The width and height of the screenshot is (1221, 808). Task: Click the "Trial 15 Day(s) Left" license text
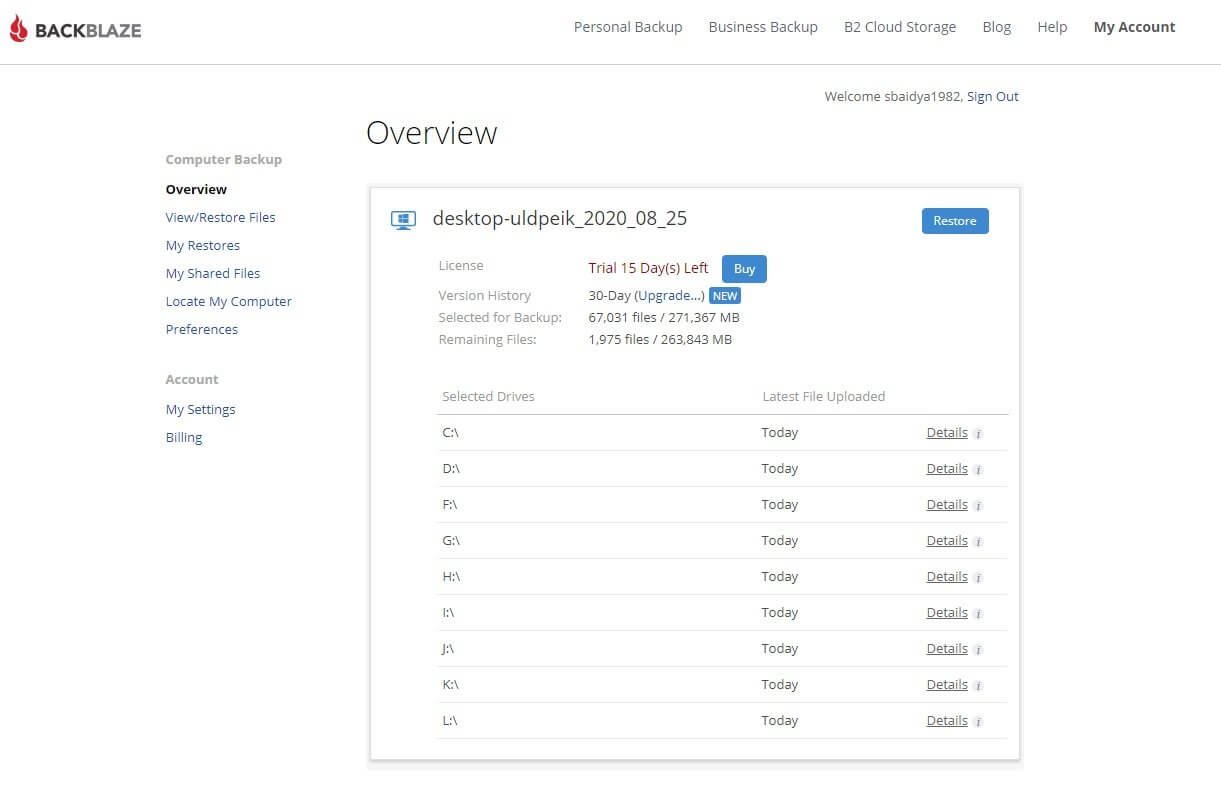[648, 268]
